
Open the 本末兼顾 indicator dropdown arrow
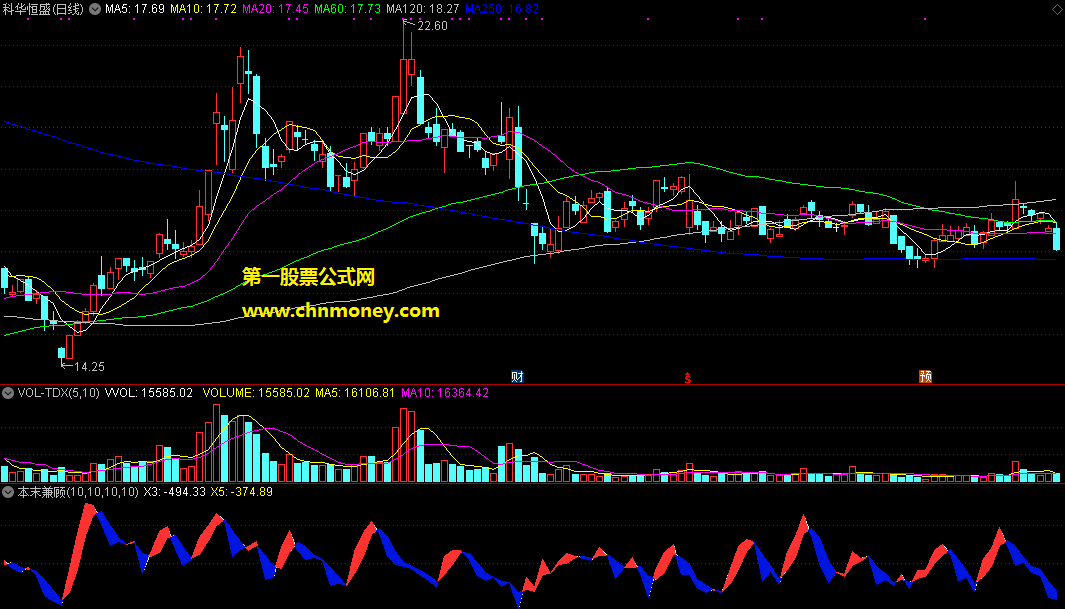tap(8, 492)
